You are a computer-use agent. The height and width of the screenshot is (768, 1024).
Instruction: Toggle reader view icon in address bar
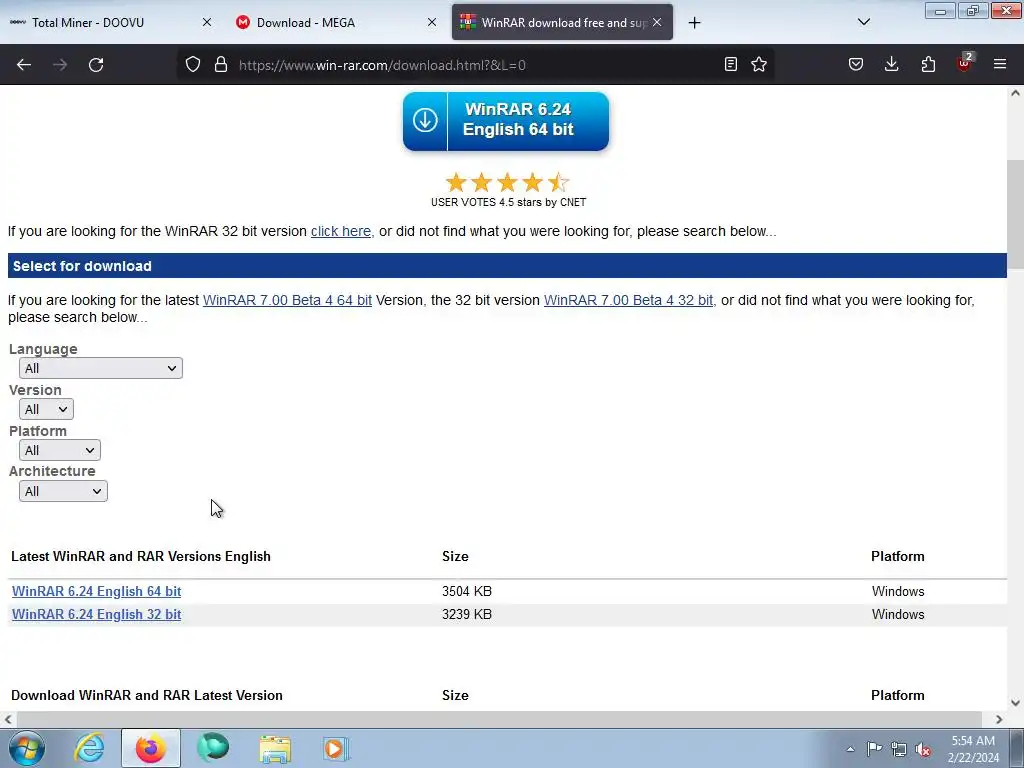point(731,64)
